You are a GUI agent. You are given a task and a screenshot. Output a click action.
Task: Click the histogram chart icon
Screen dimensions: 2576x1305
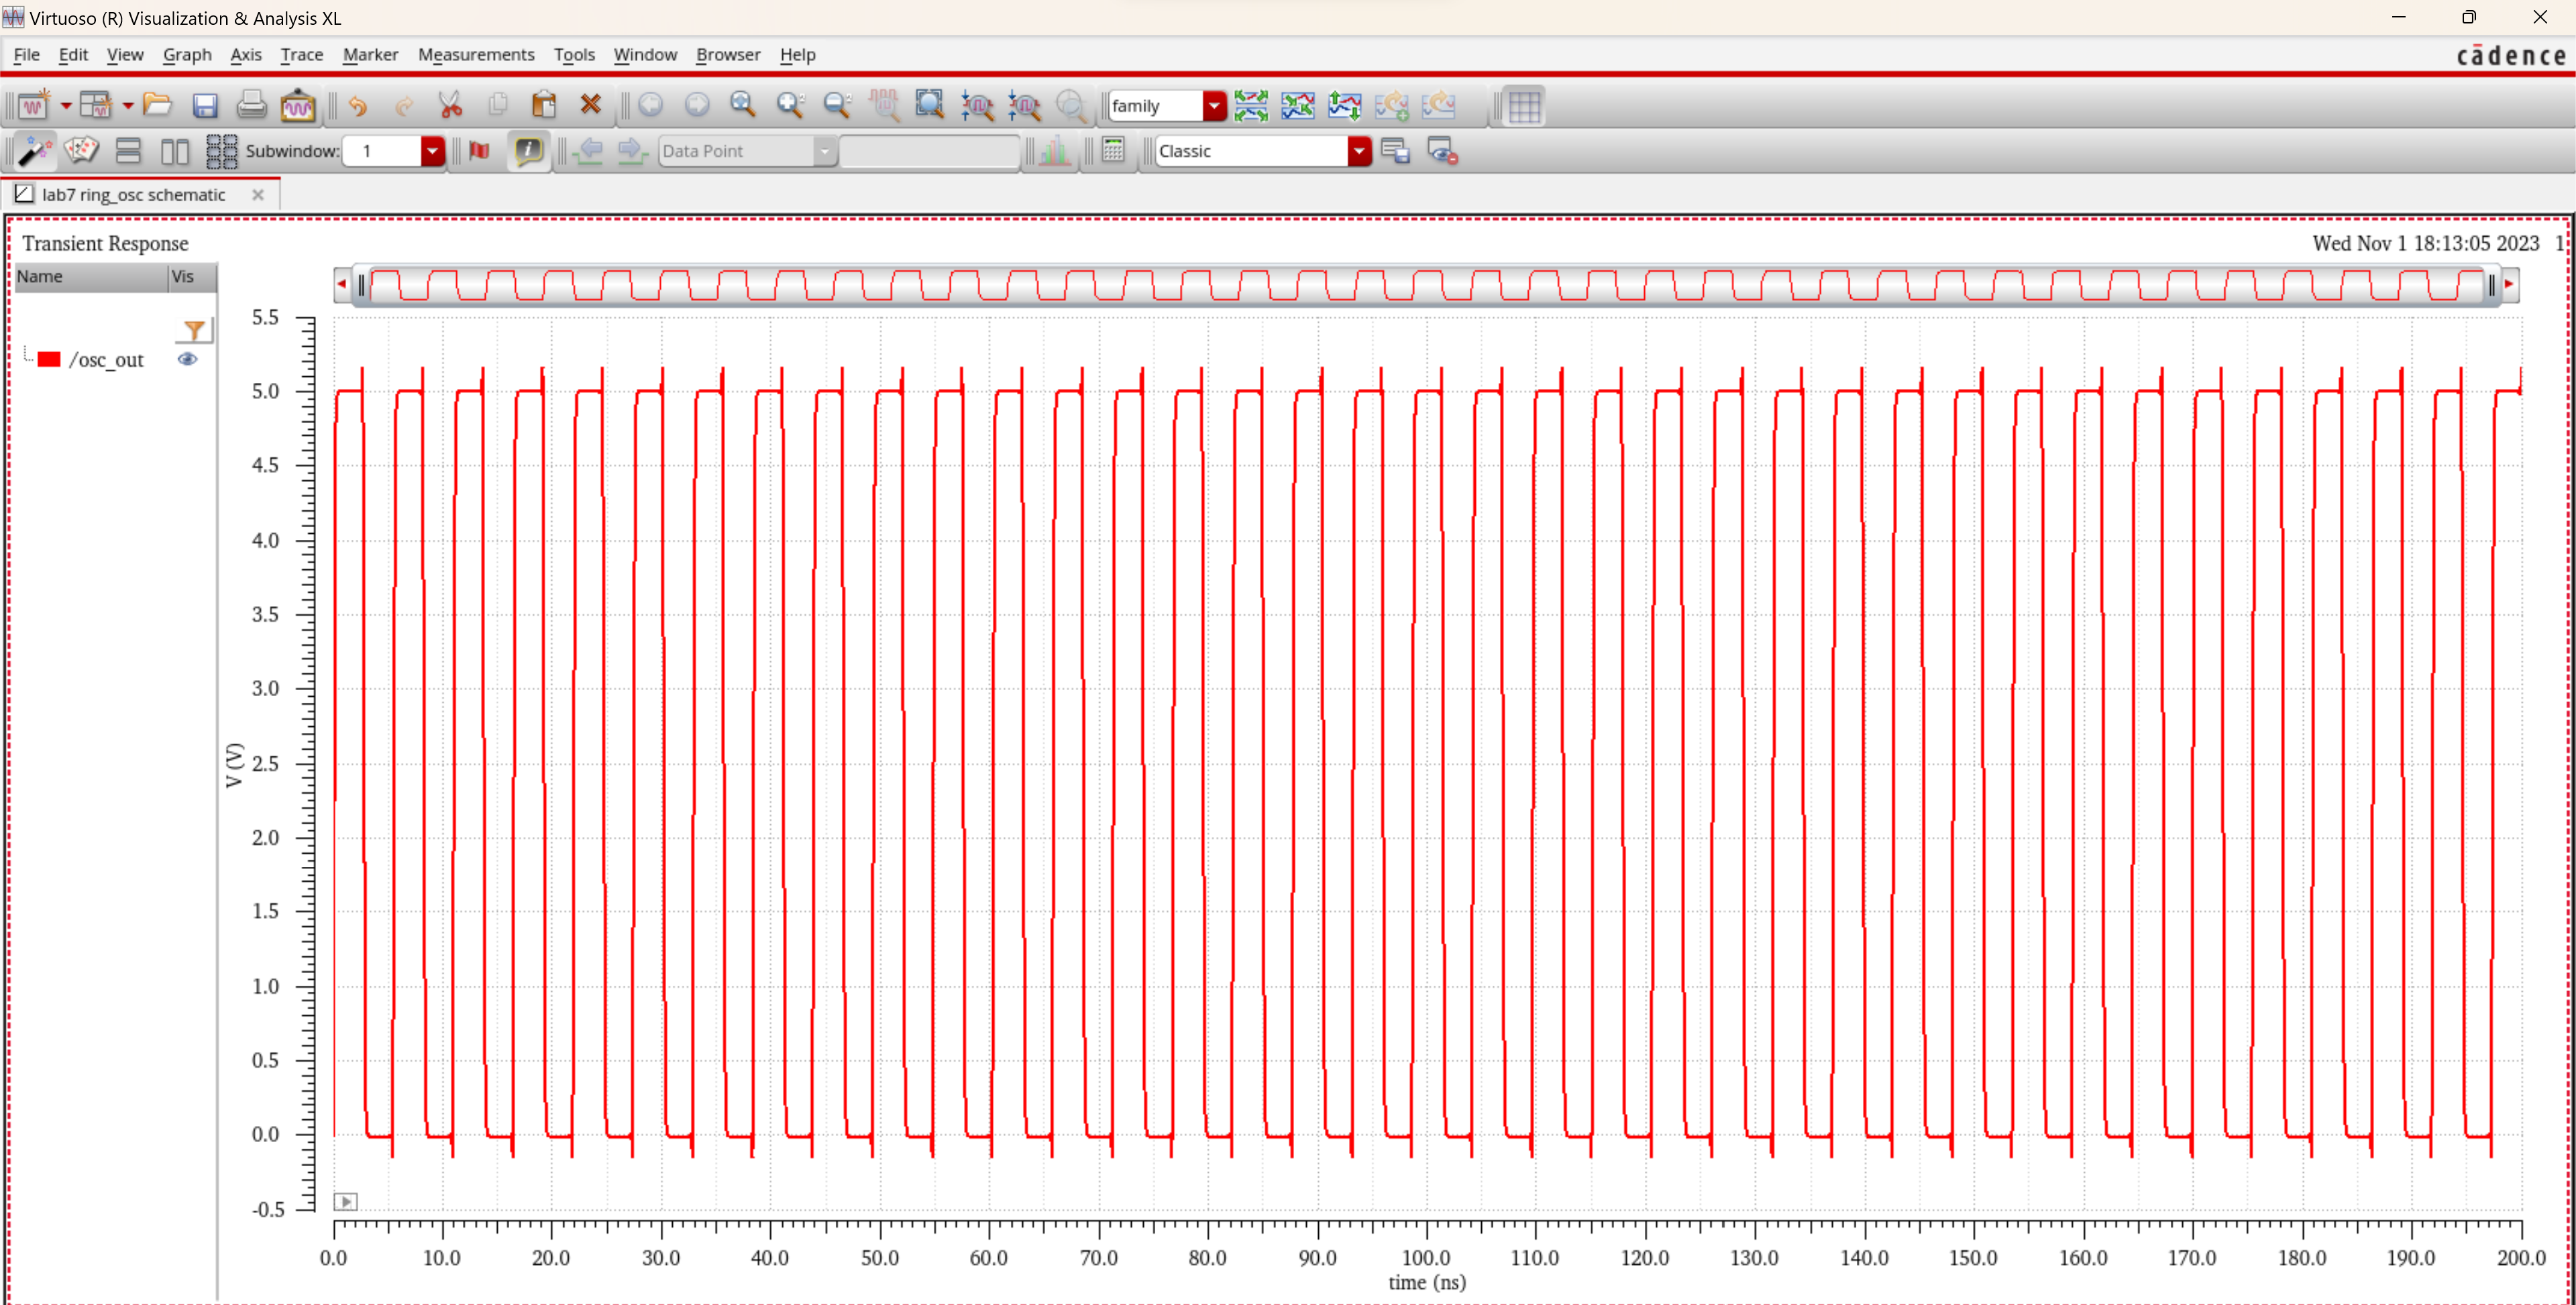tap(1055, 151)
